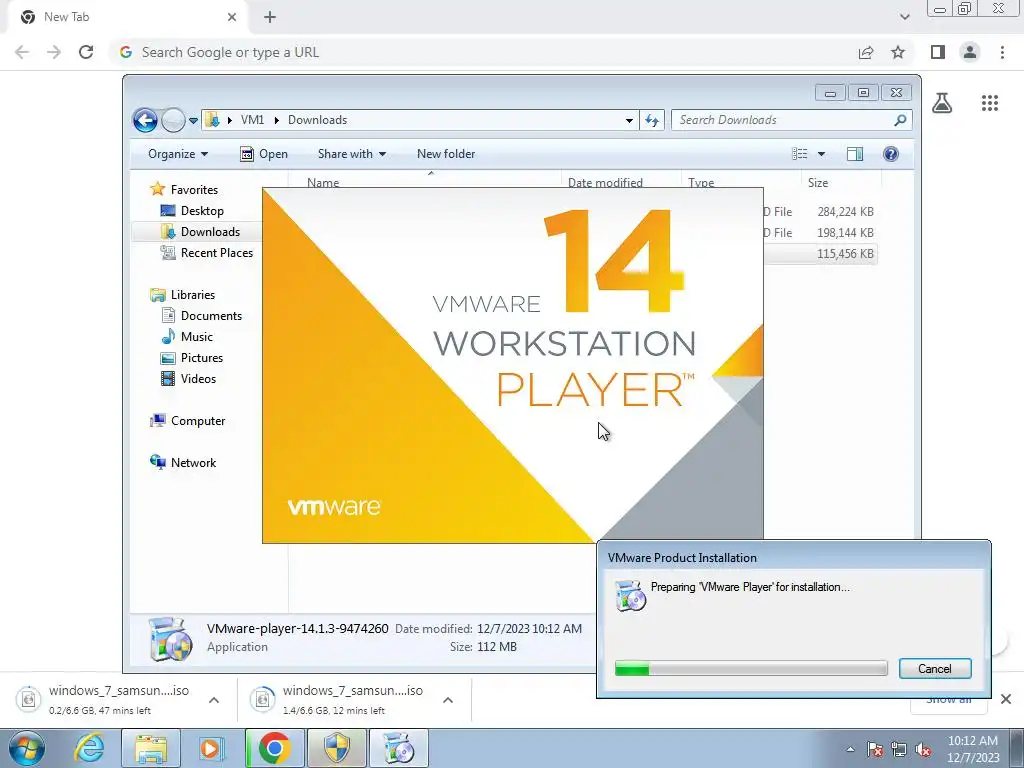Select Desktop under Favorites
This screenshot has width=1024, height=768.
point(192,211)
